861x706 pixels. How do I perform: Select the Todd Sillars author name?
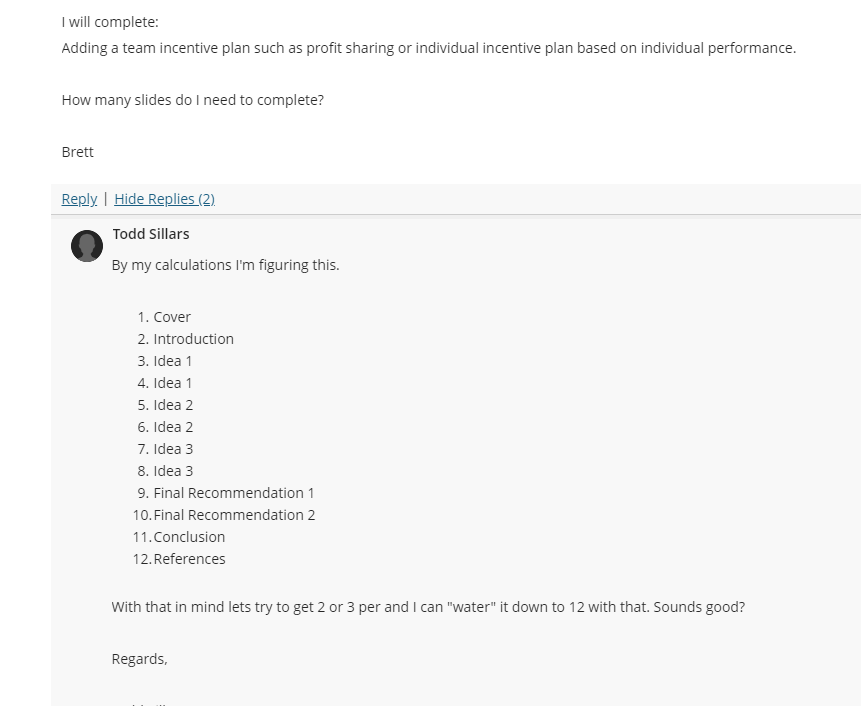[x=151, y=234]
